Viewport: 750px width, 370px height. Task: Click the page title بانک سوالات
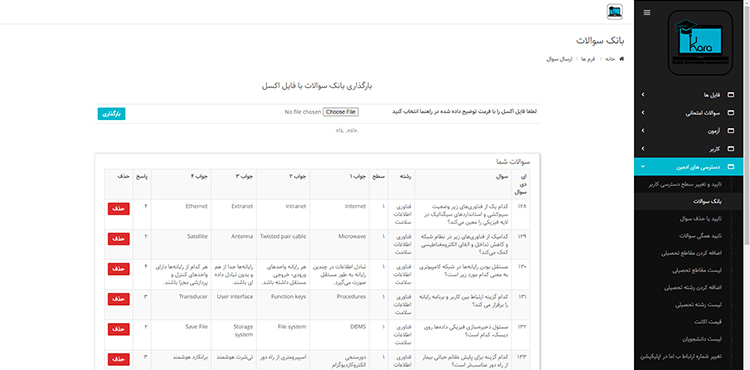(x=599, y=40)
